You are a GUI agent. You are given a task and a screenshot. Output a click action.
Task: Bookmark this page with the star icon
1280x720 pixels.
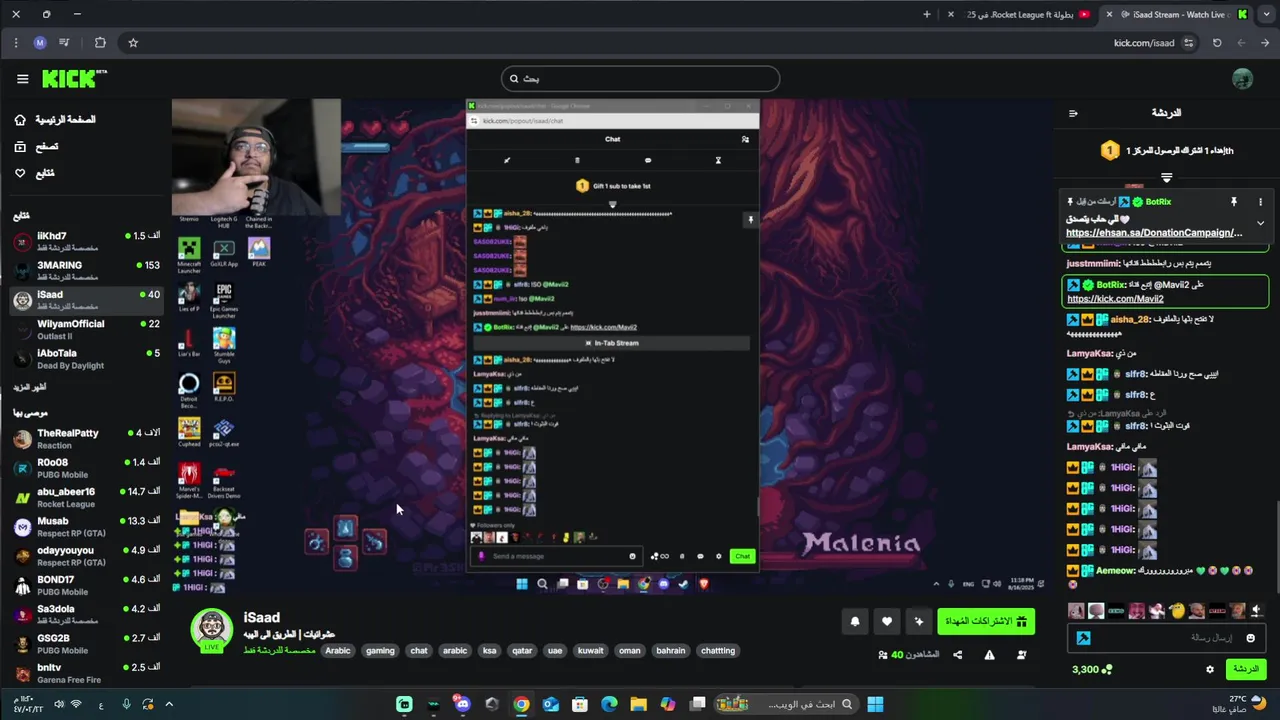click(133, 43)
